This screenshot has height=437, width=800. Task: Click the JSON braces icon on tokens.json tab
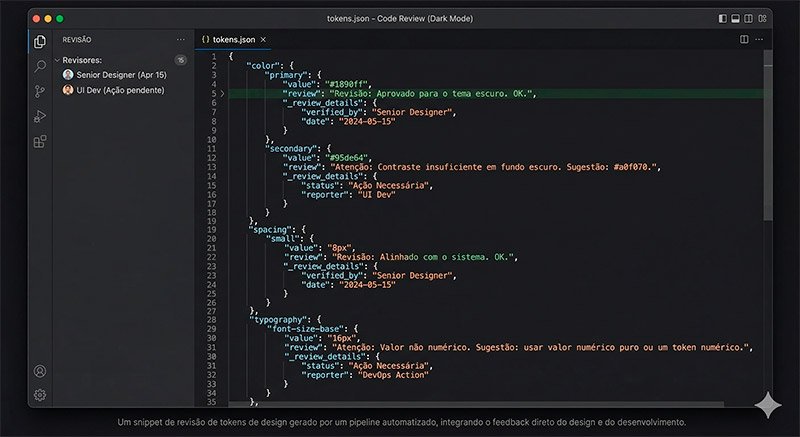pos(206,39)
